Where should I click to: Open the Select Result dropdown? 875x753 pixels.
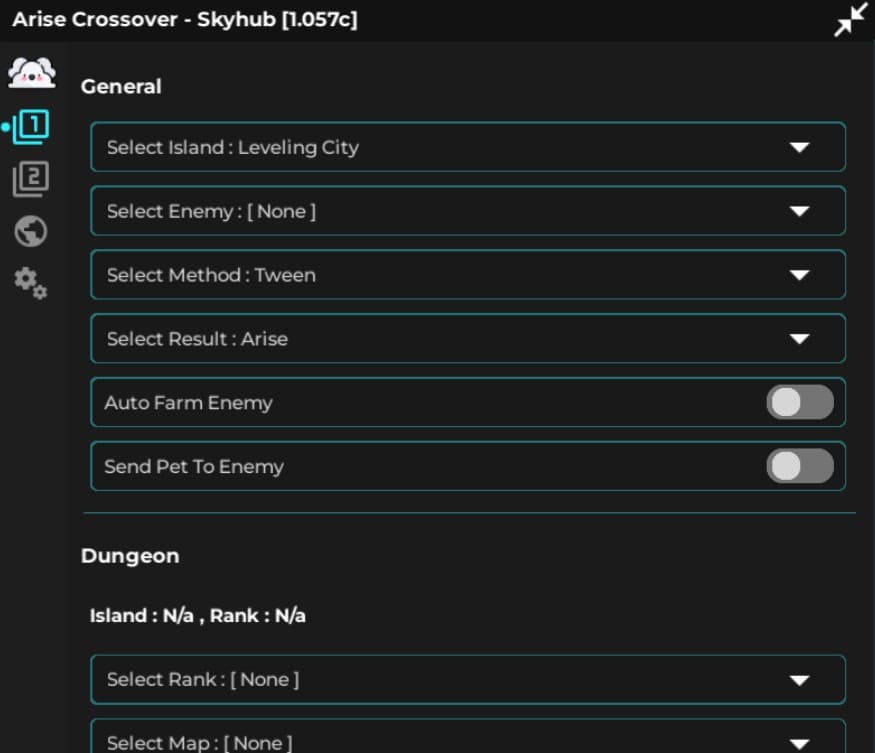pyautogui.click(x=467, y=338)
